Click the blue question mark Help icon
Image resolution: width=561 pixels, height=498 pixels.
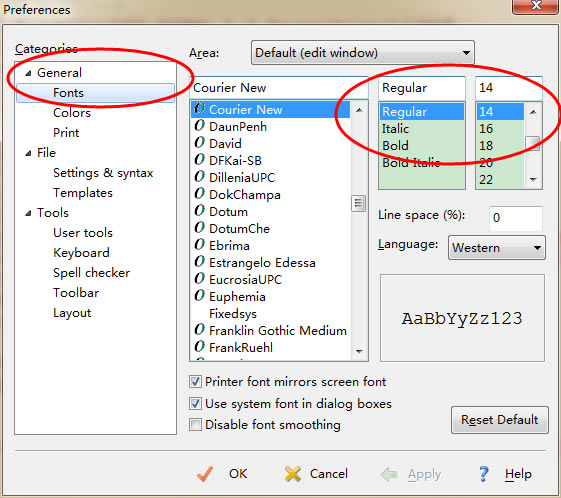pyautogui.click(x=483, y=474)
